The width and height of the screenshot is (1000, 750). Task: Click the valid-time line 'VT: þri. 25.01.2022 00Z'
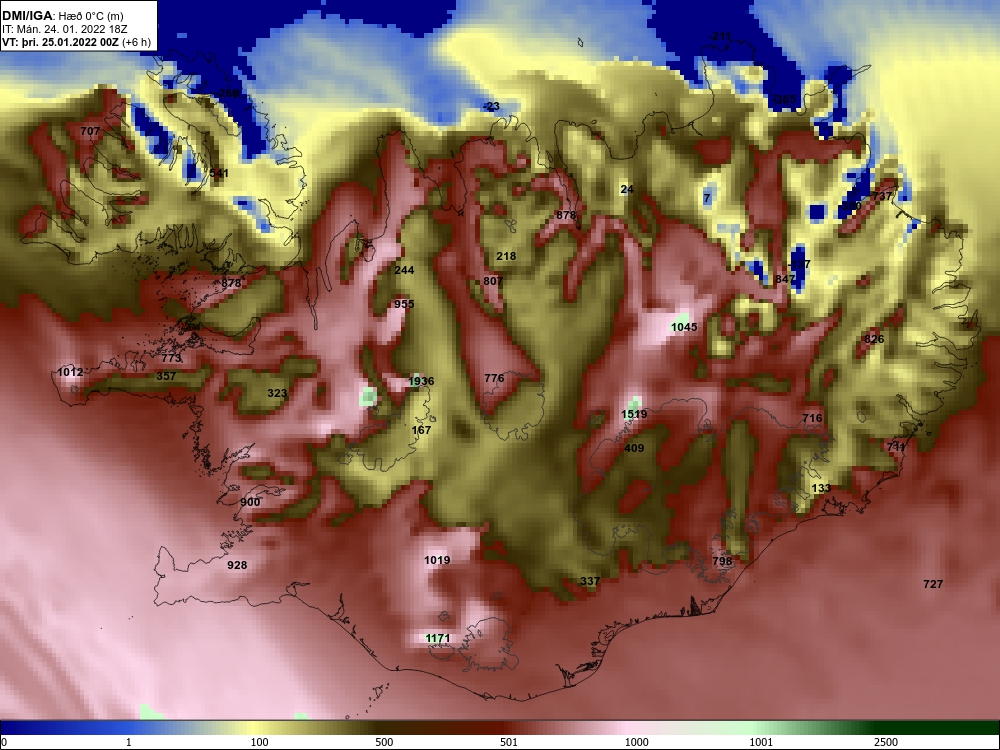pos(61,42)
